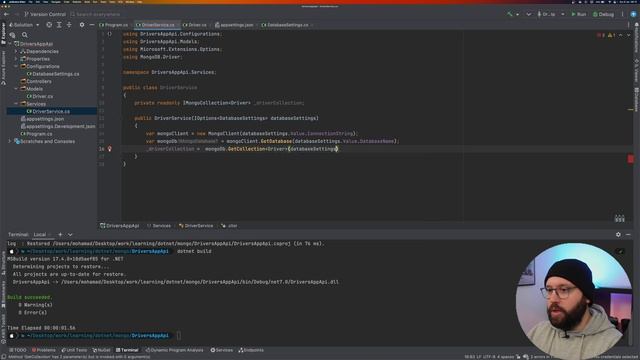Hide the Explorer panel with minus icon
This screenshot has width=640, height=360.
tap(91, 25)
